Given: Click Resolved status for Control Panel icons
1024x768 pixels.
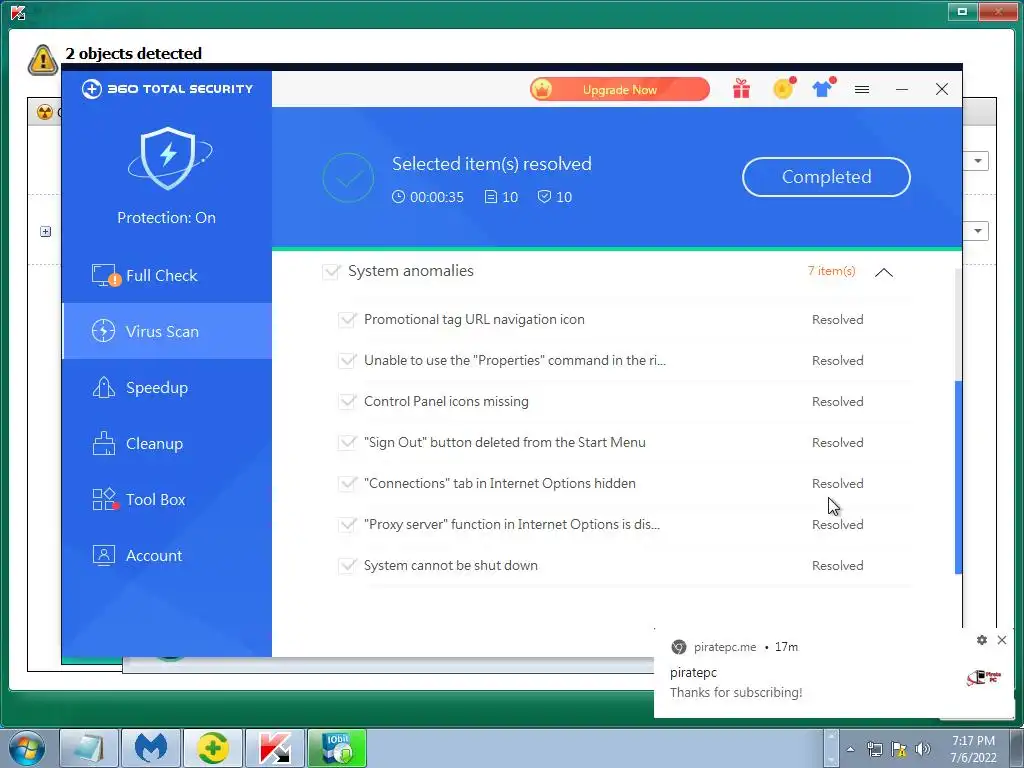Looking at the screenshot, I should (x=838, y=402).
